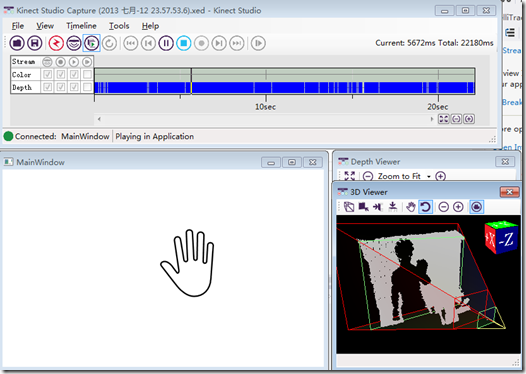Click timeline zoom-to-fit icon below tracks
The height and width of the screenshot is (374, 526).
443,119
